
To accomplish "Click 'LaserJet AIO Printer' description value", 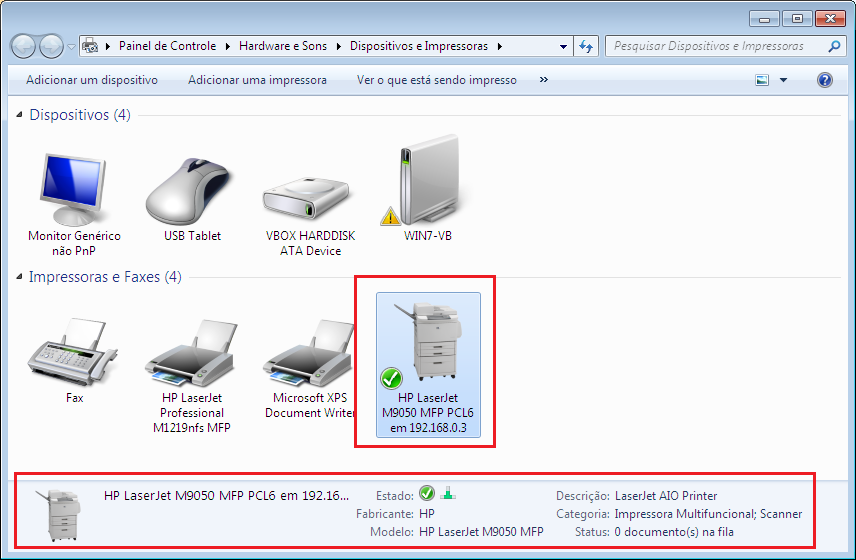I will 665,496.
